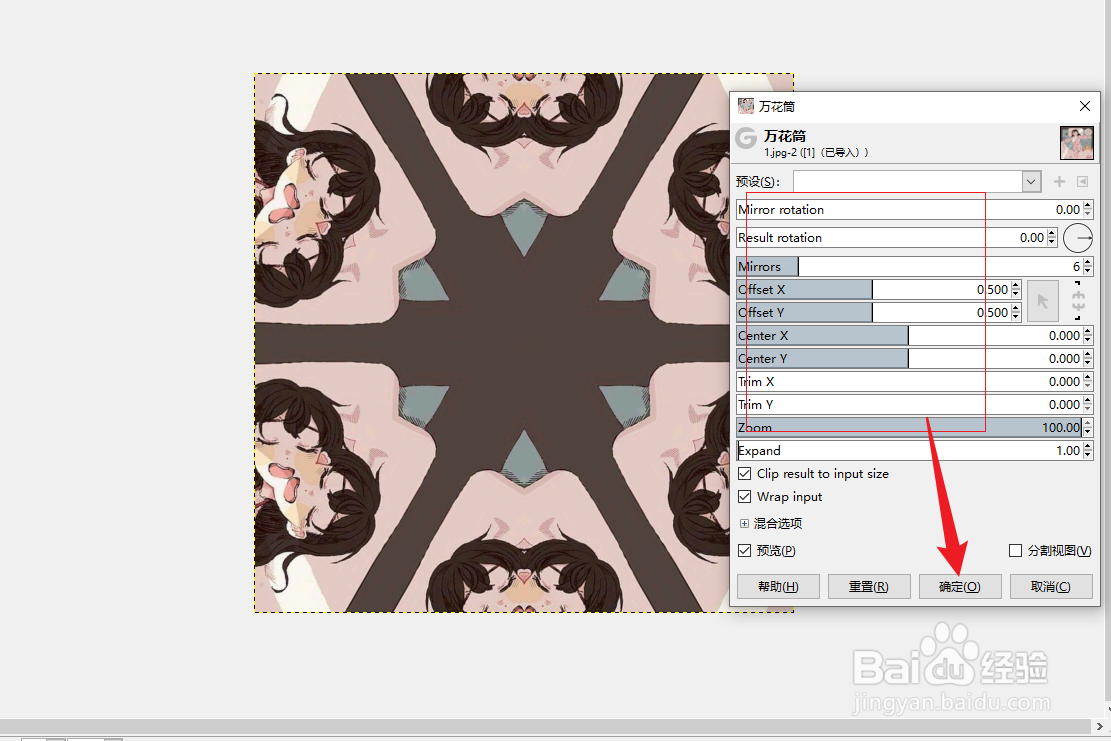The image size is (1111, 741).
Task: Click the horizontal scrollbar track below canvas
Action: point(546,726)
